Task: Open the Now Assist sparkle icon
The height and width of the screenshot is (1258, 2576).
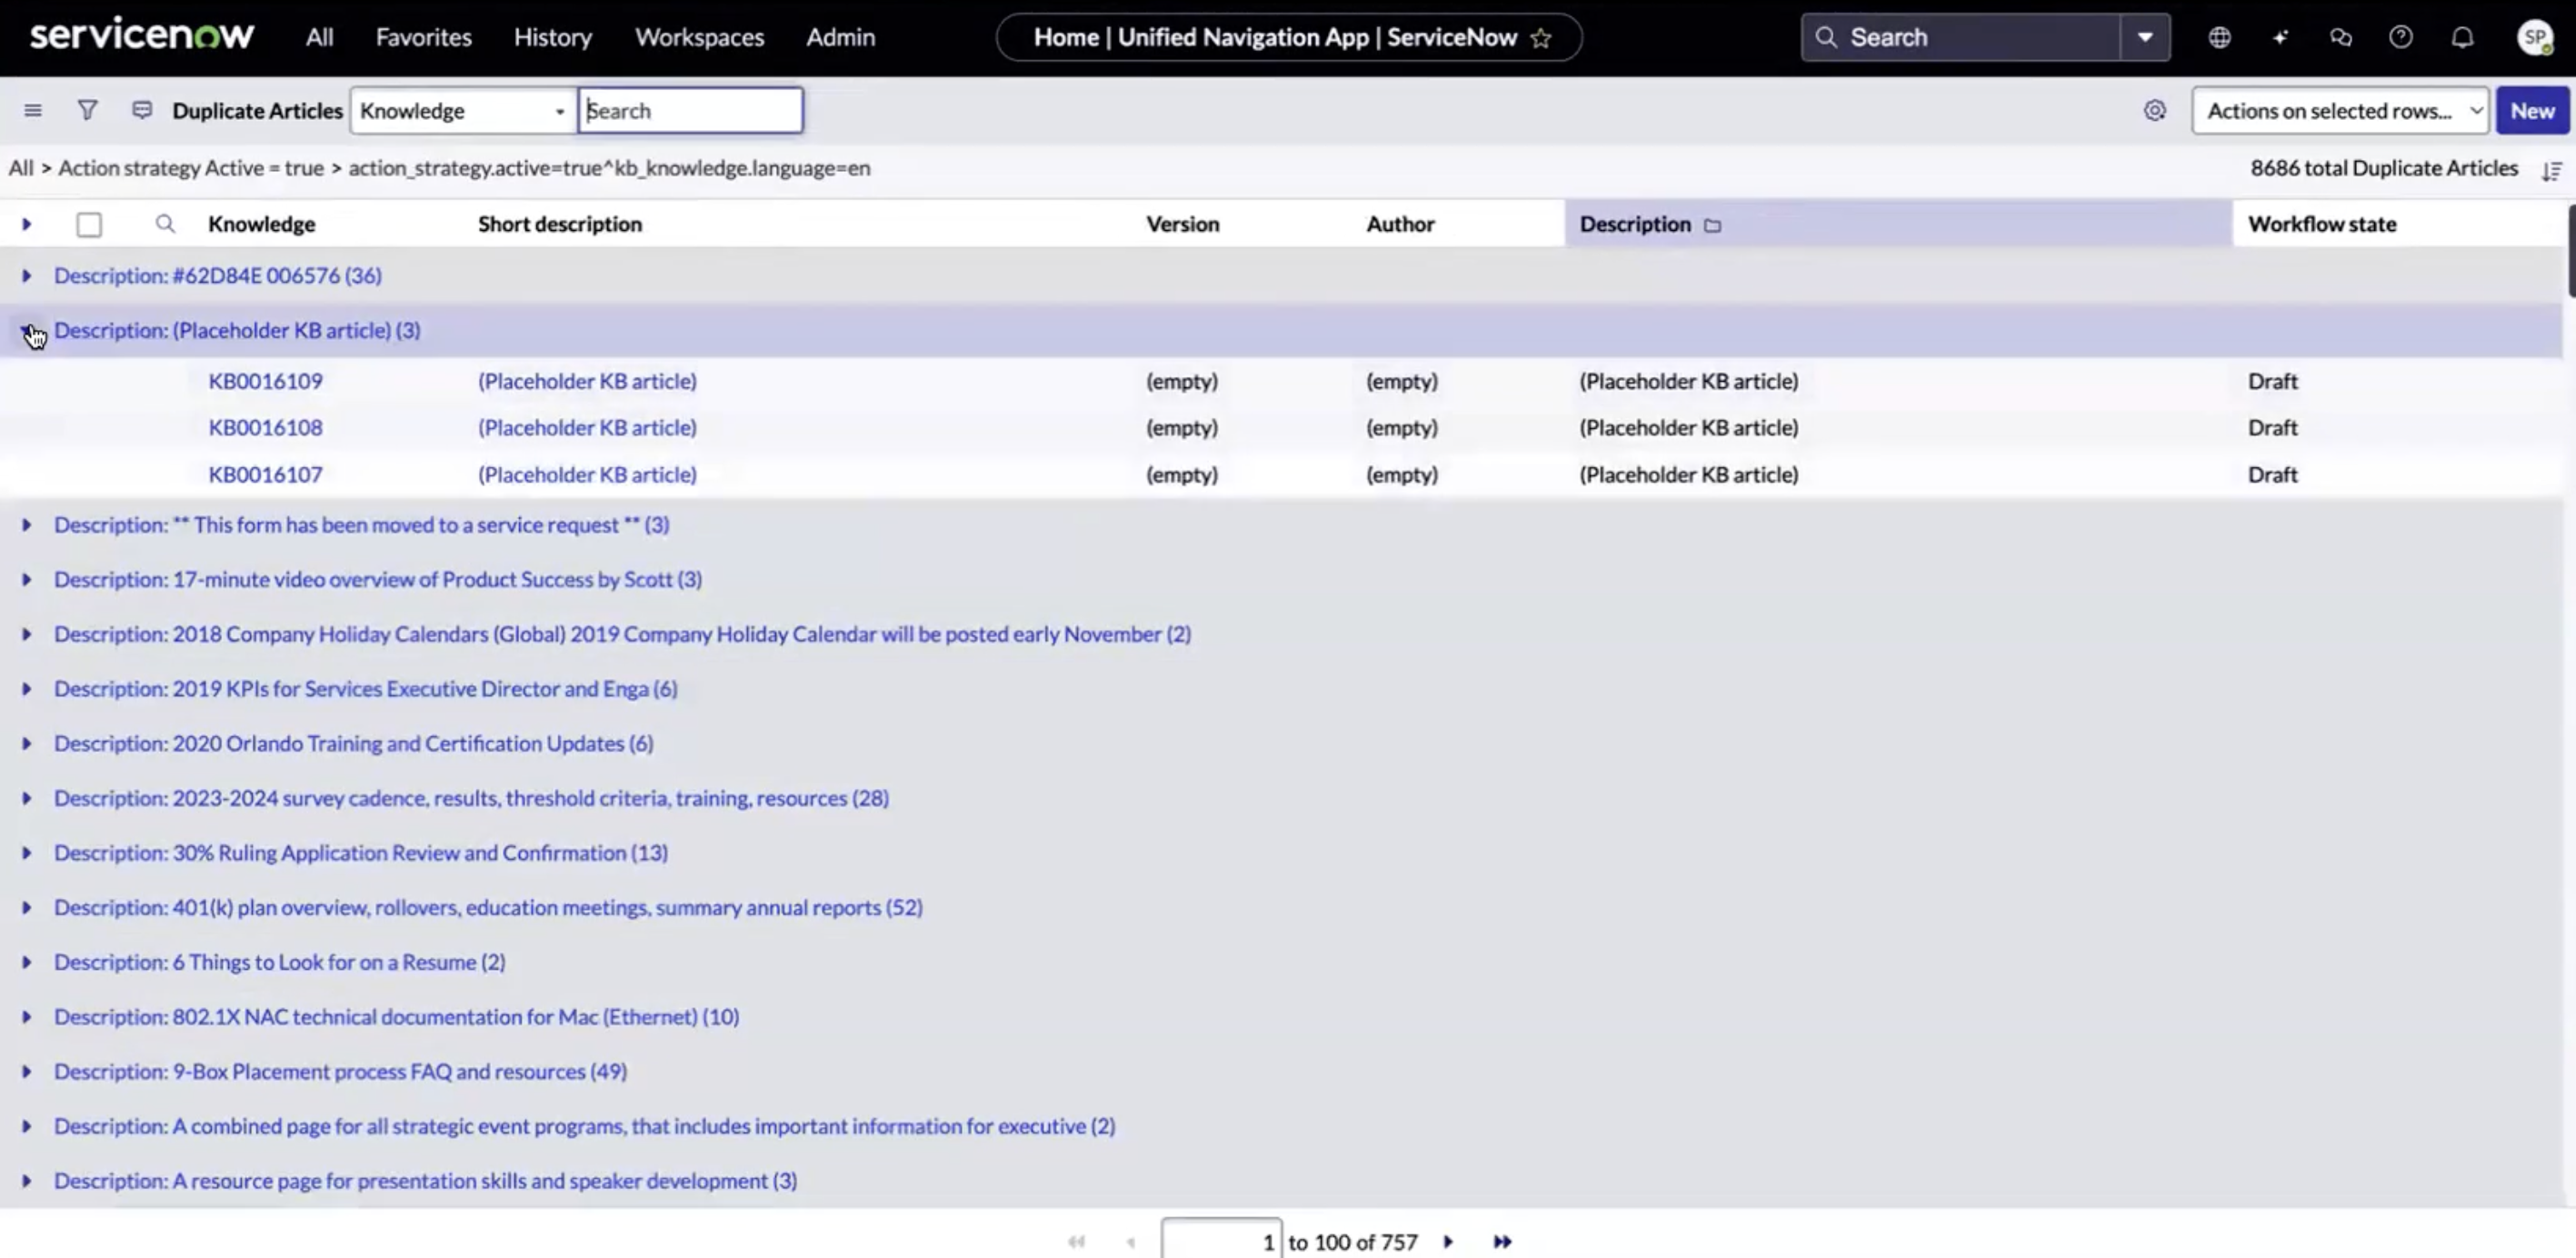Action: click(2280, 37)
